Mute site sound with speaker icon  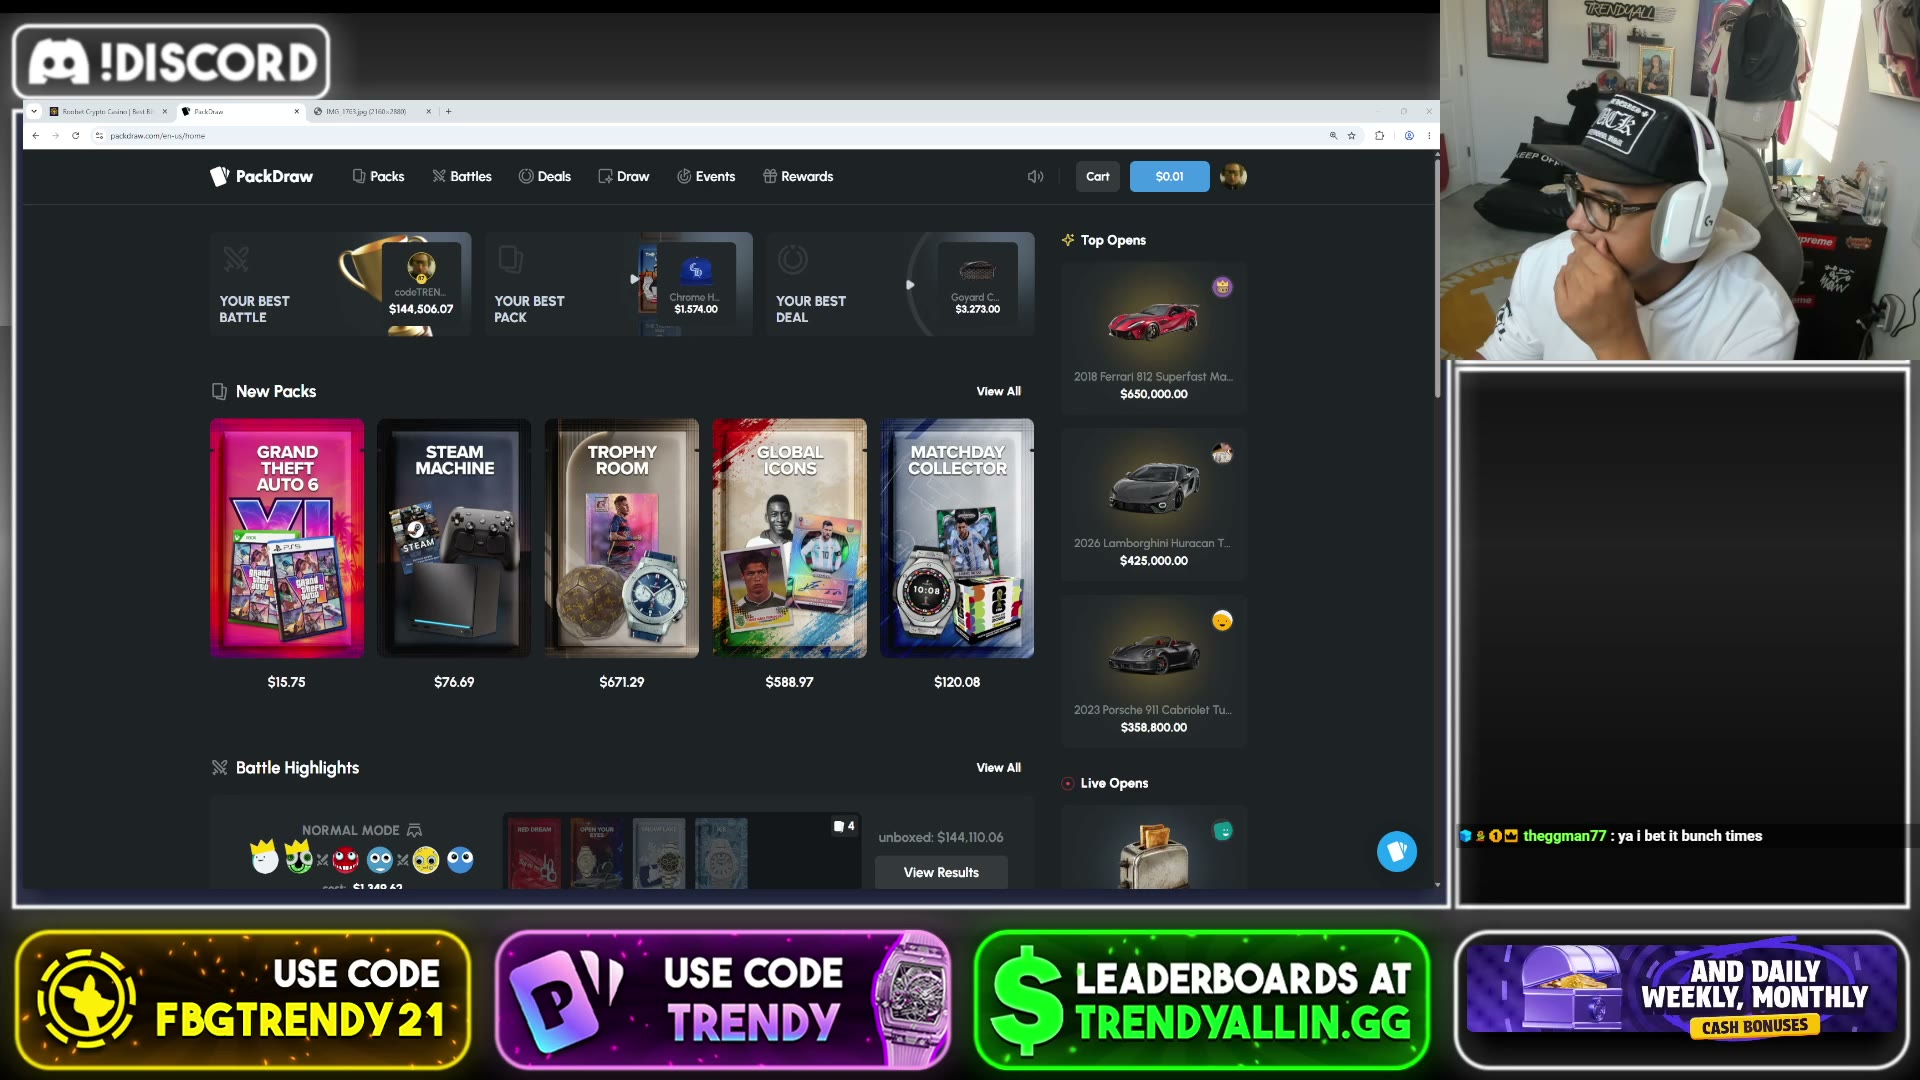pos(1035,176)
